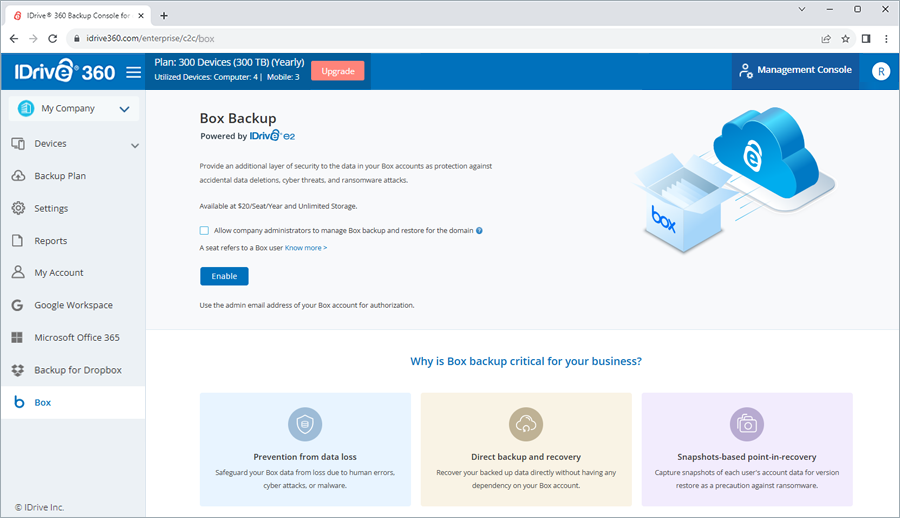Click the help icon beside domain checkbox
Viewport: 900px width, 518px height.
pyautogui.click(x=479, y=231)
